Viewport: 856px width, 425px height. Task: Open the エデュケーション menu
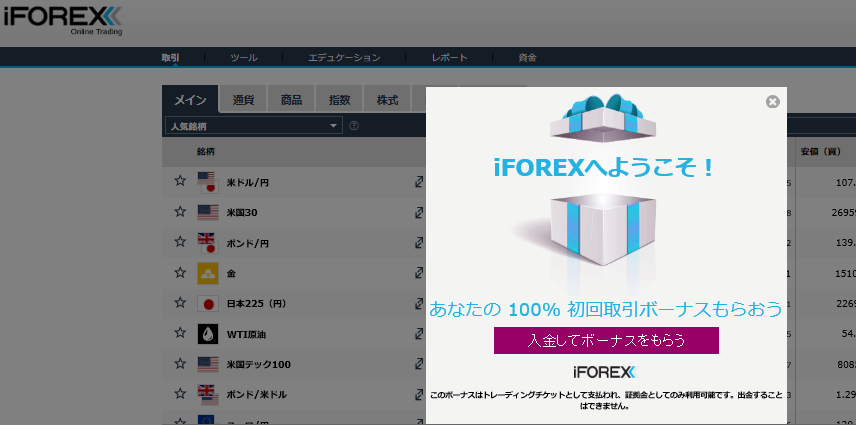point(344,57)
